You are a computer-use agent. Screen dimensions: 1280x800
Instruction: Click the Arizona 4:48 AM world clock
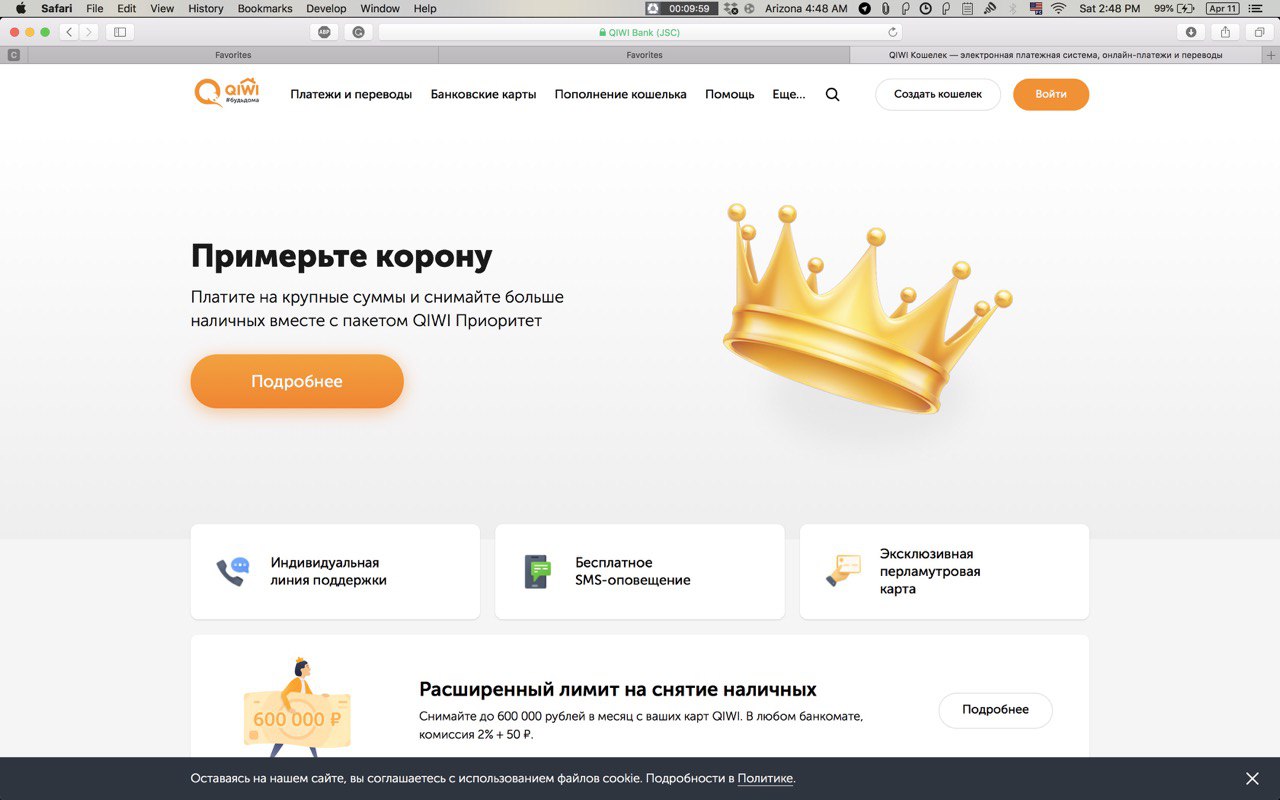click(806, 8)
